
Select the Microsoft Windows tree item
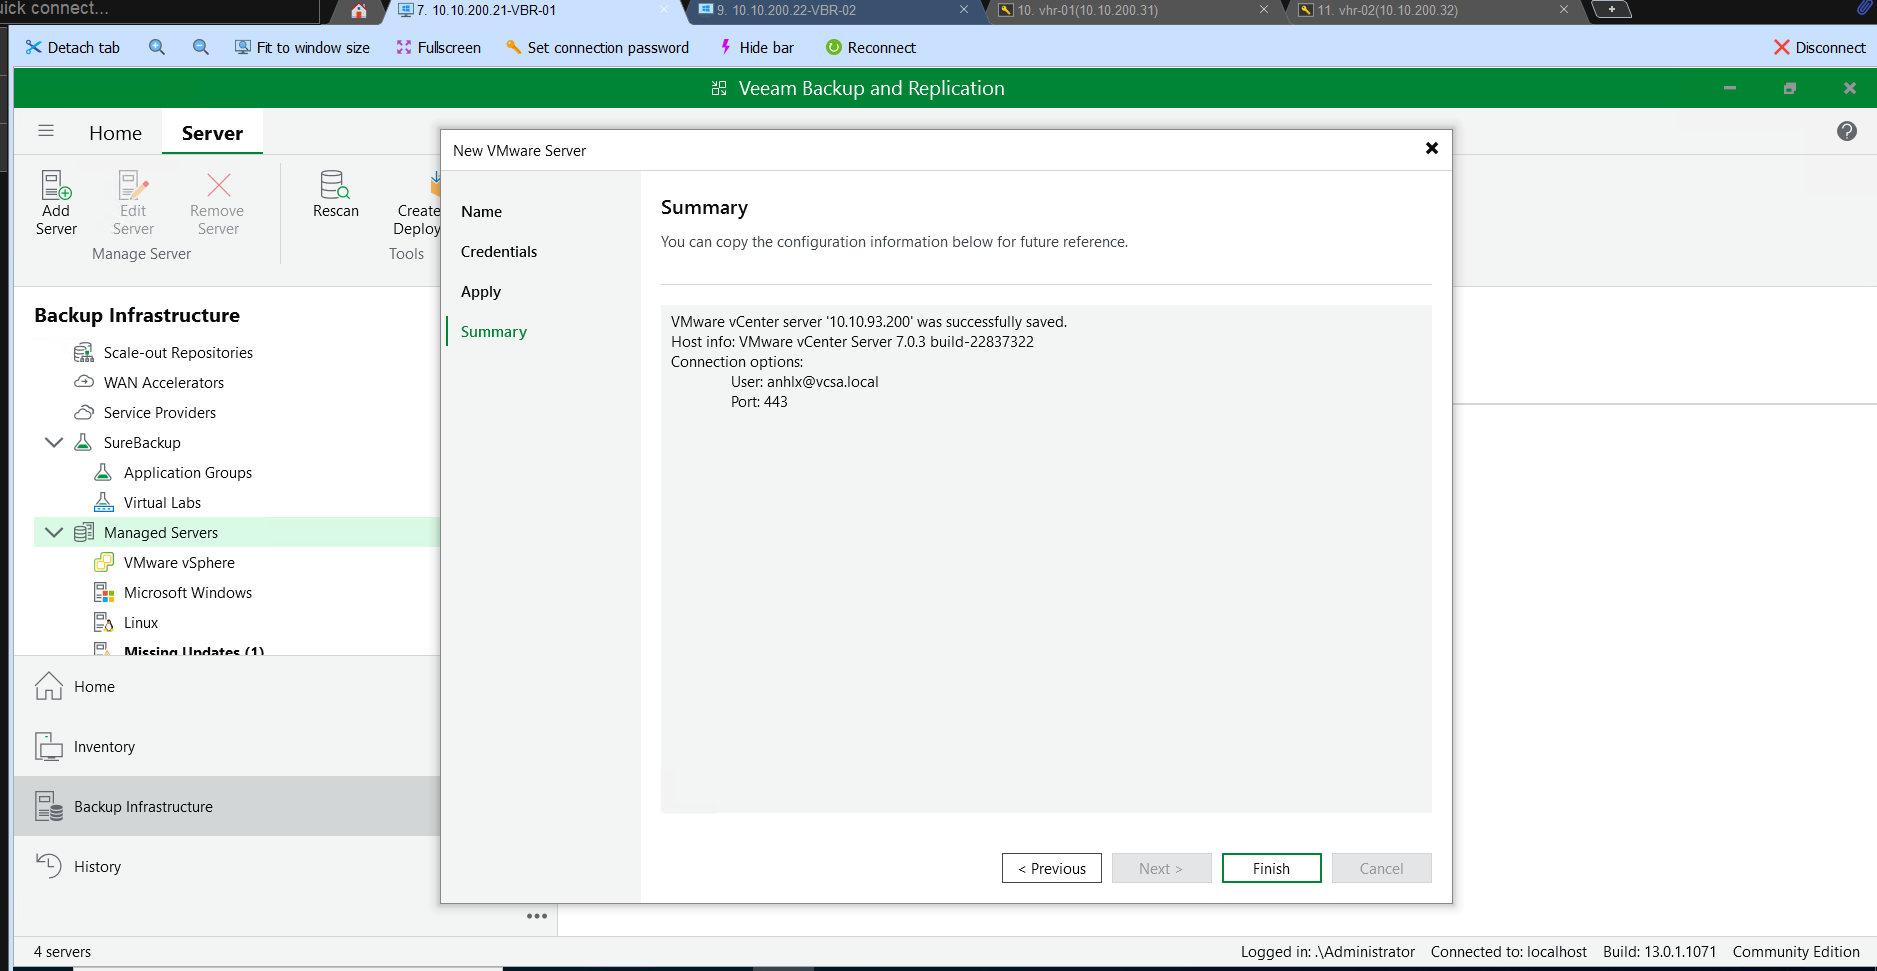click(x=188, y=592)
